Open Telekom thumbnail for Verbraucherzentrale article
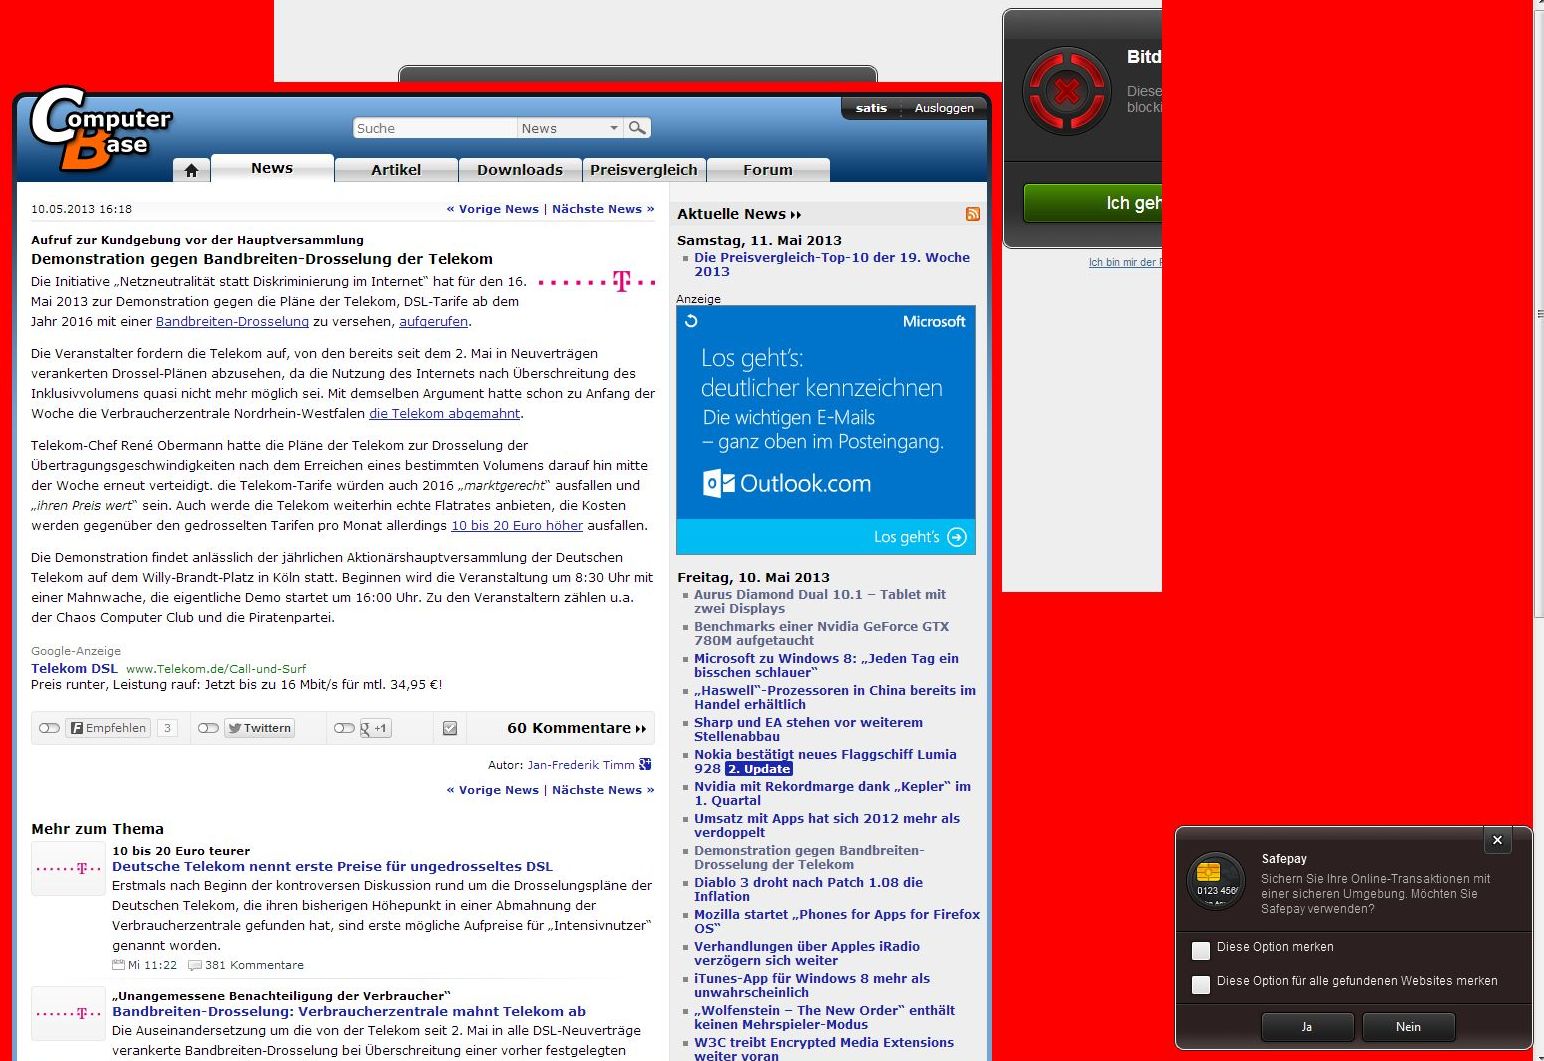Viewport: 1544px width, 1061px height. (68, 1013)
